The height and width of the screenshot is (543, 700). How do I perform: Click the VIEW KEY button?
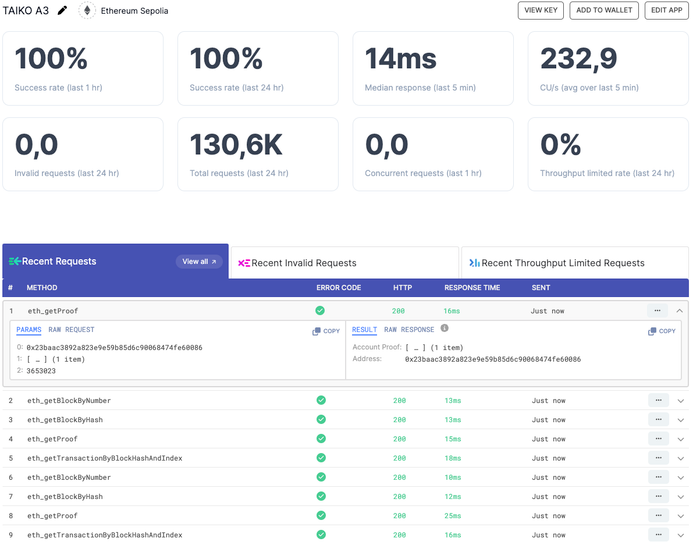(541, 10)
